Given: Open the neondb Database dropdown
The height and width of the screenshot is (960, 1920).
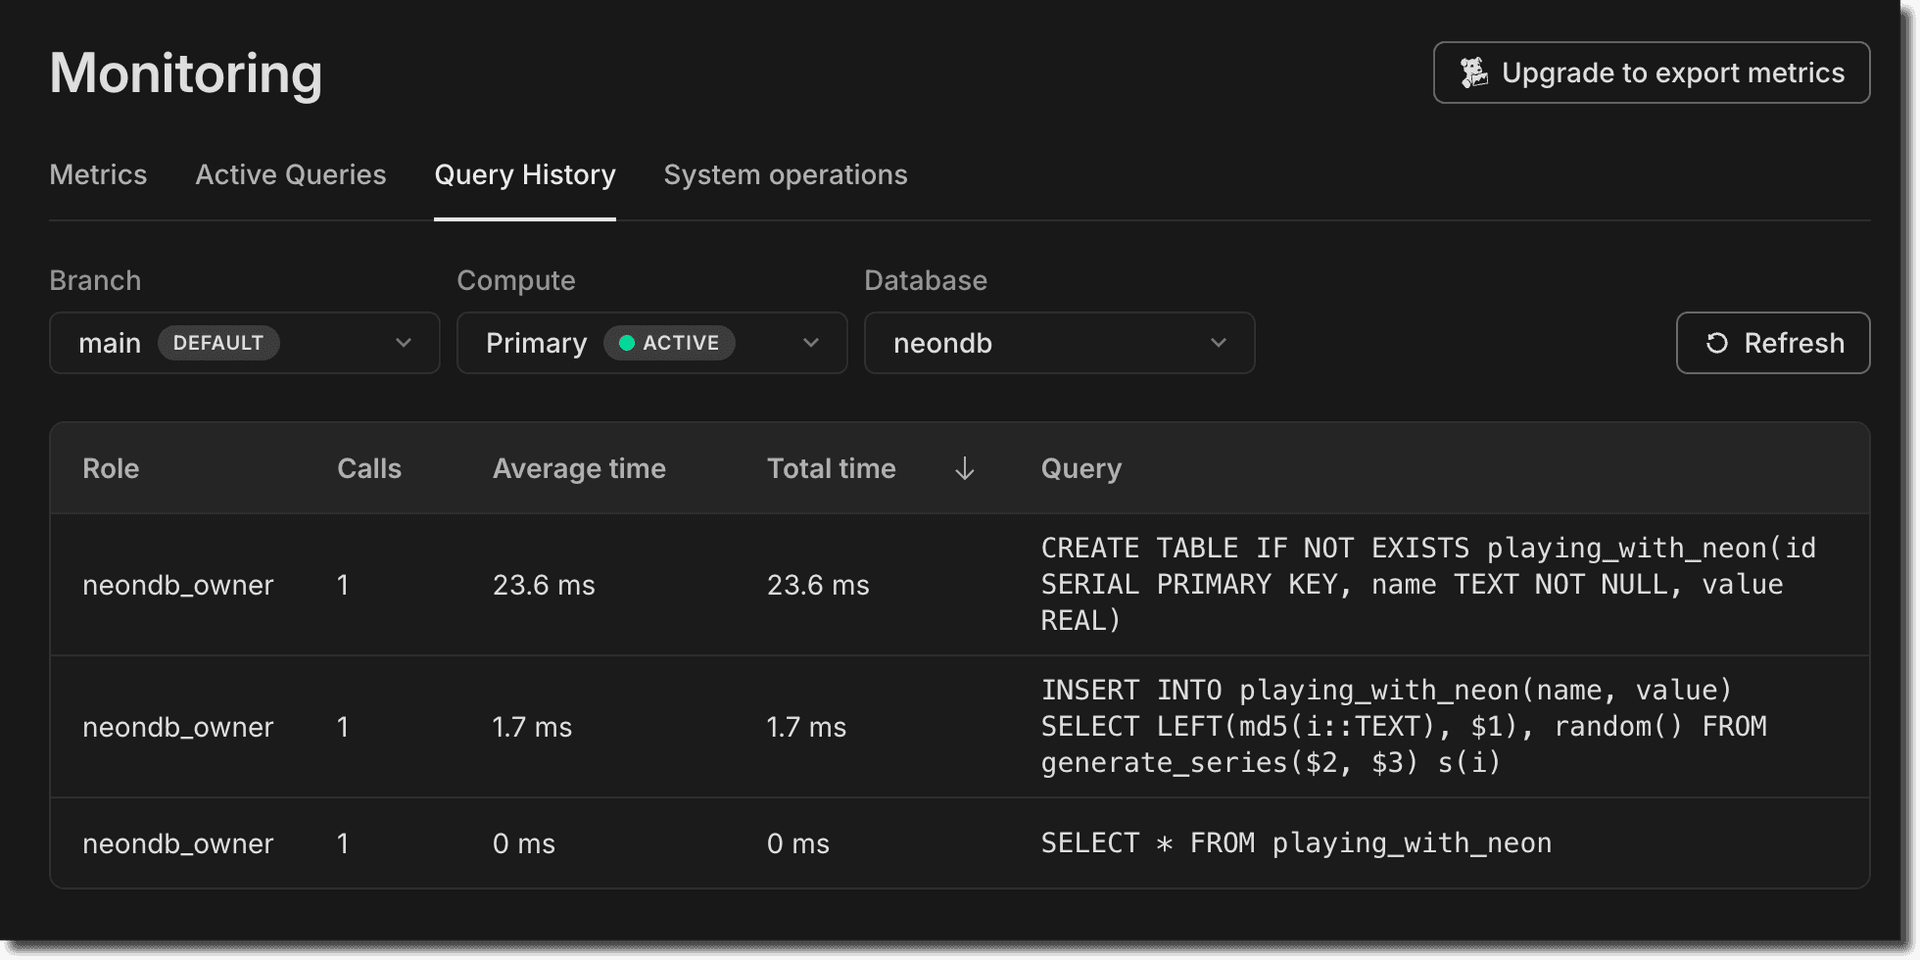Looking at the screenshot, I should (1059, 343).
